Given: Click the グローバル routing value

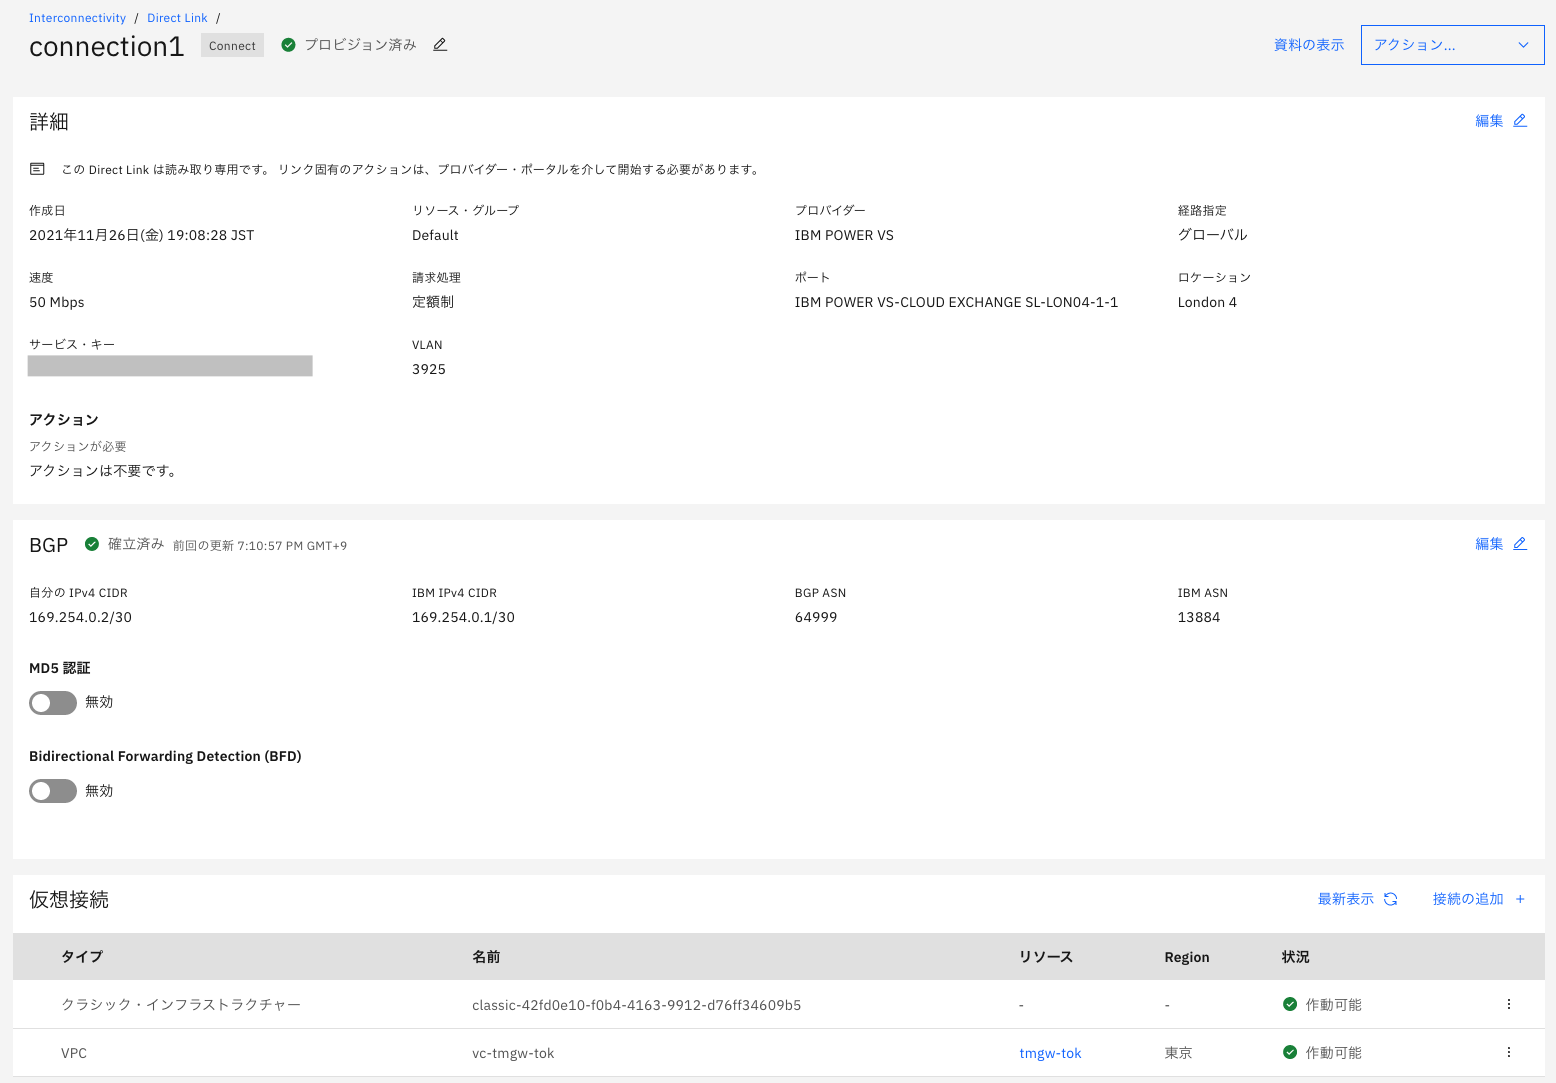Looking at the screenshot, I should pos(1212,235).
